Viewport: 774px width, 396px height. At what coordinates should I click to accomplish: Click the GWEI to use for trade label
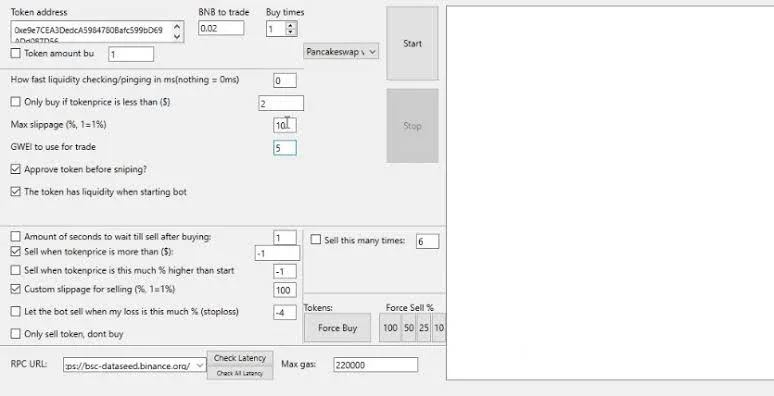(53, 147)
